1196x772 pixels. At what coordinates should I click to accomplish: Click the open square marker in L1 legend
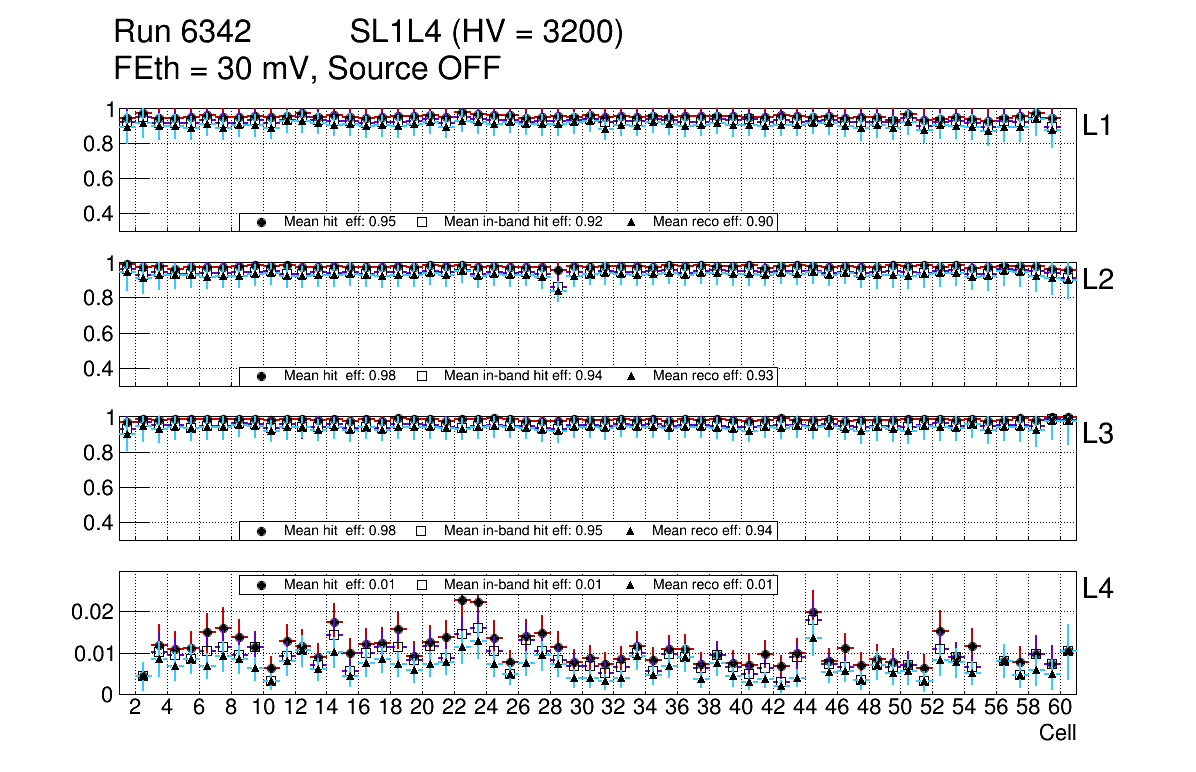[422, 222]
